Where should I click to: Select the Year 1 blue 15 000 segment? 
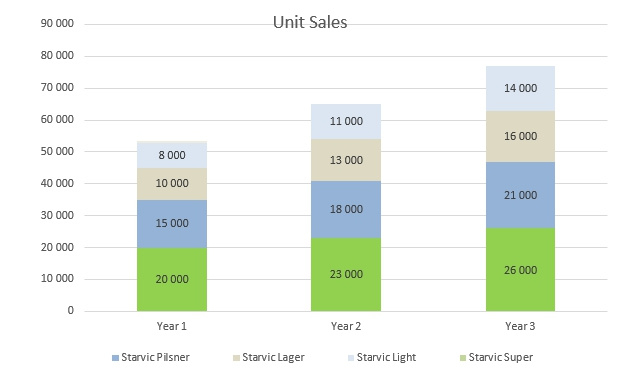[172, 224]
